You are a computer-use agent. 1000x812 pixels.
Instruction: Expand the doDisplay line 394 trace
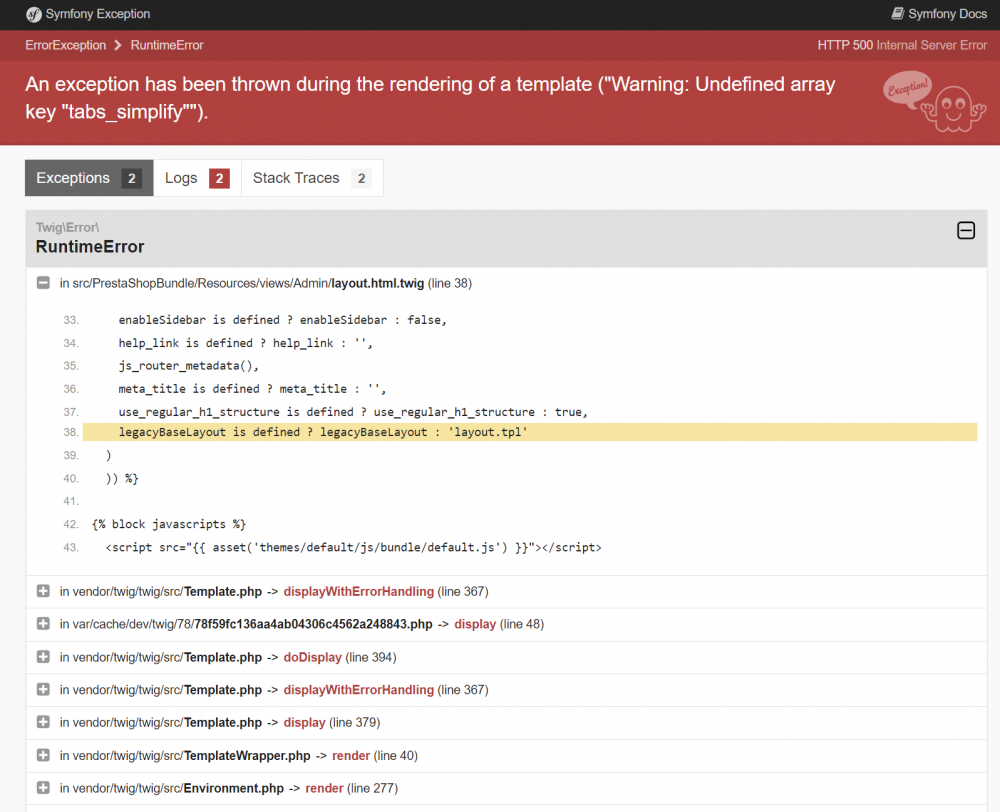coord(43,657)
